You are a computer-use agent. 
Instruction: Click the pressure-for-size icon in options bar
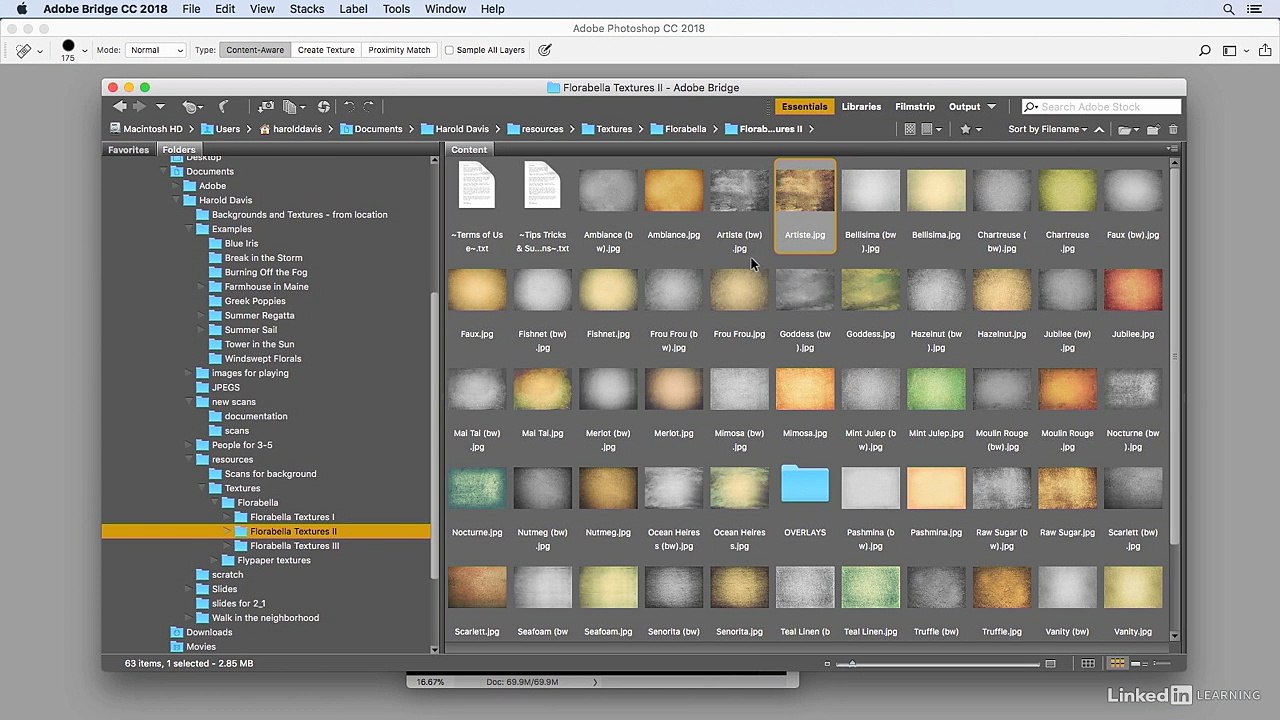pos(544,50)
